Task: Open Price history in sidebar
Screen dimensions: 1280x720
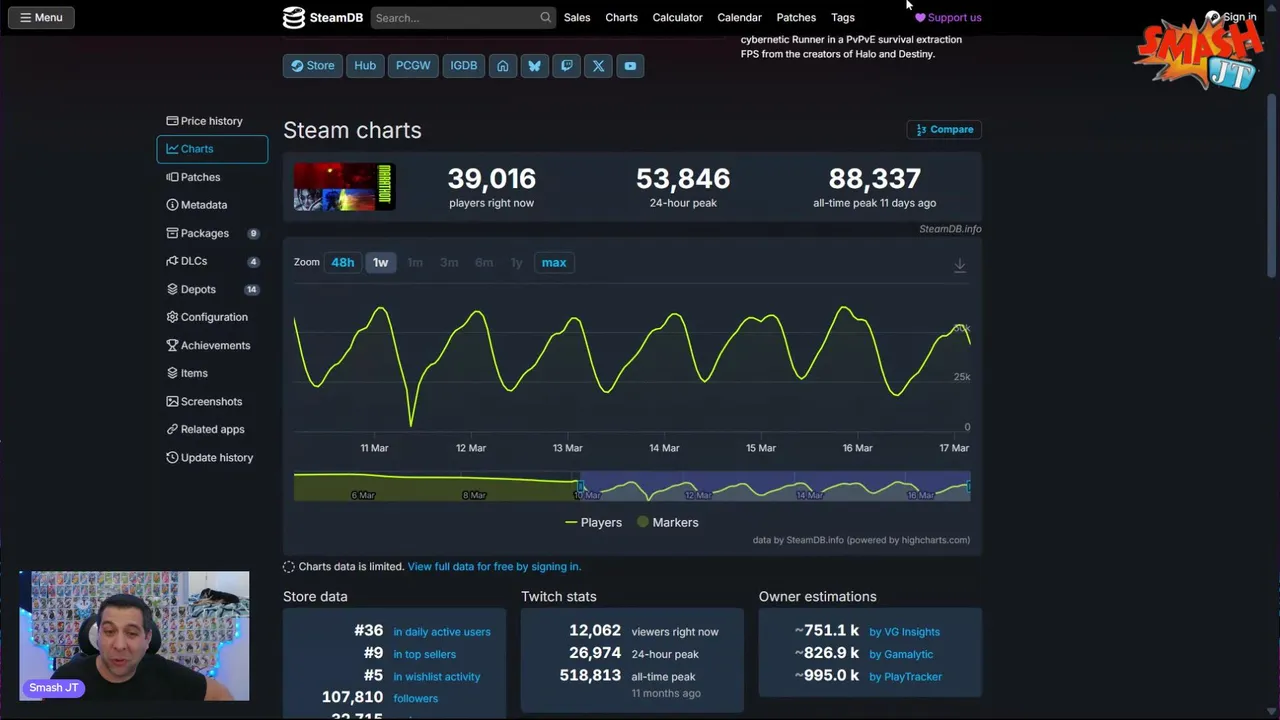Action: coord(212,120)
